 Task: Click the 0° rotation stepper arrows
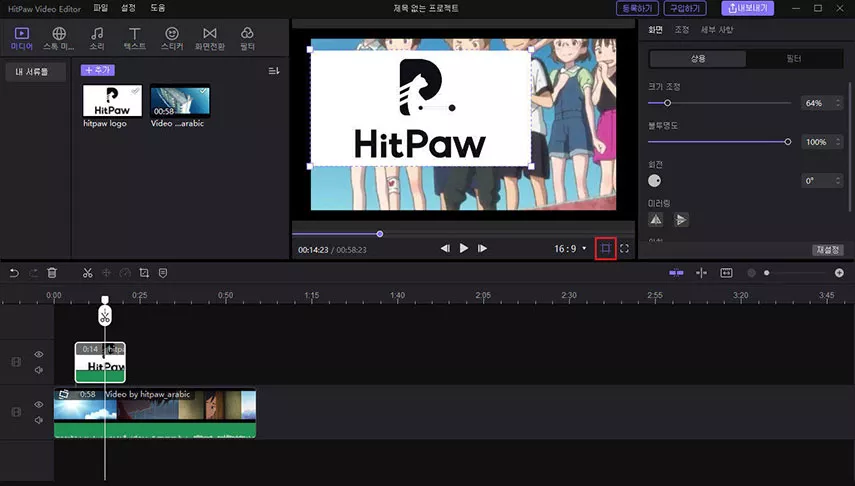tap(838, 181)
